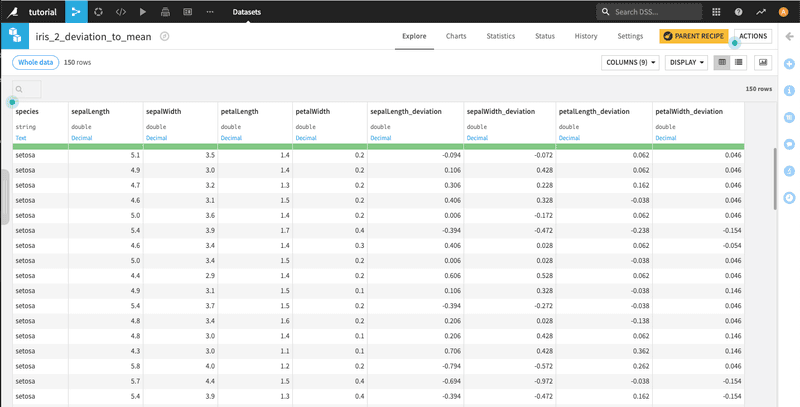
Task: Open the COLUMNS (9) dropdown
Action: (630, 62)
